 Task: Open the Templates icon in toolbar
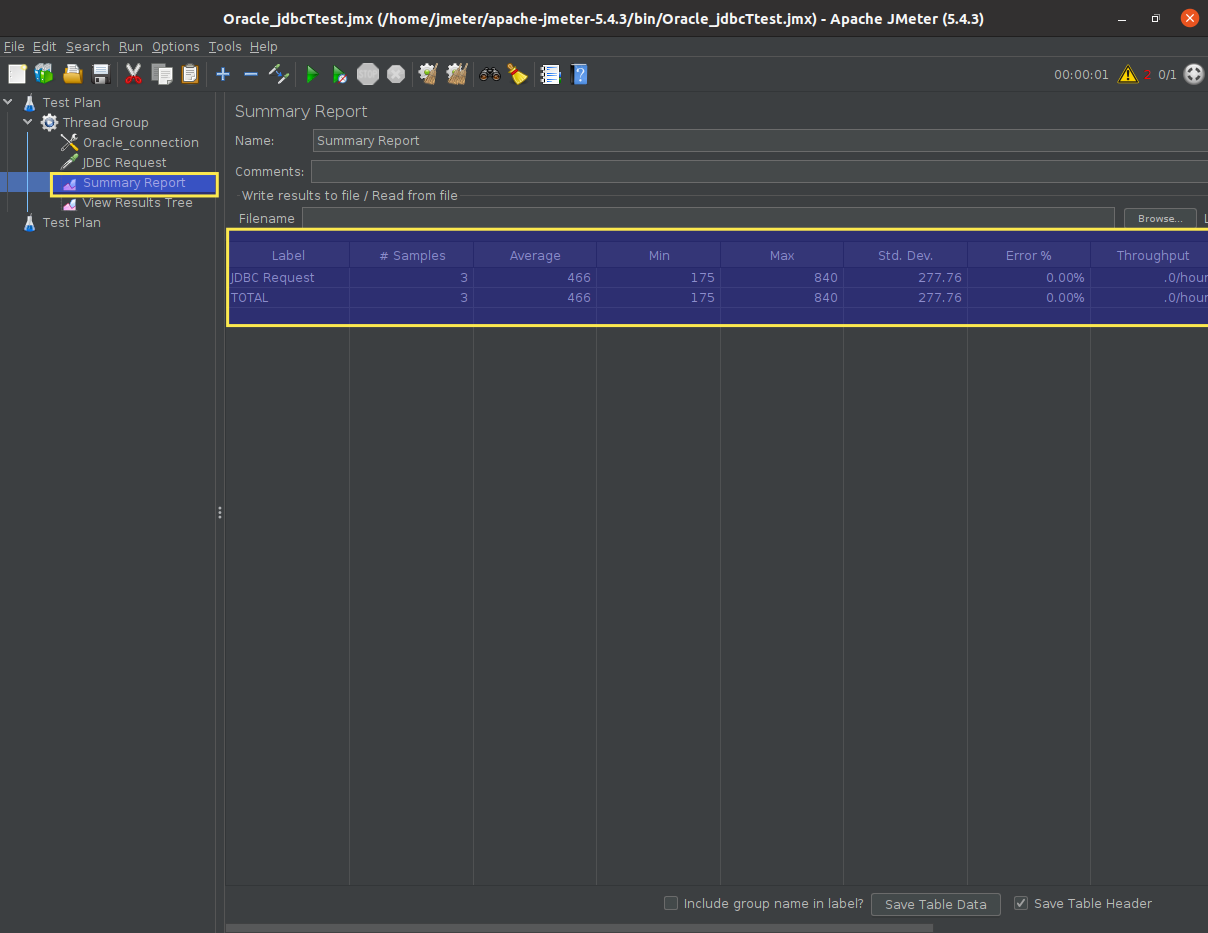click(44, 74)
